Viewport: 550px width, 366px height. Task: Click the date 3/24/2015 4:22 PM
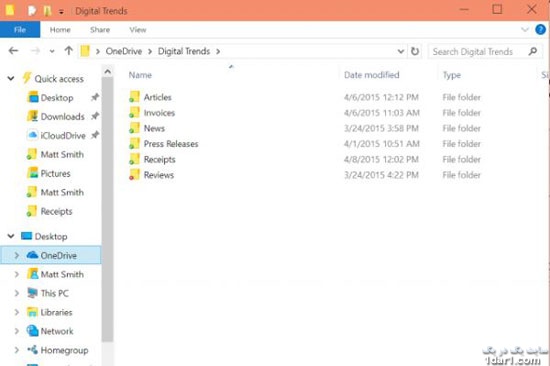(x=381, y=175)
